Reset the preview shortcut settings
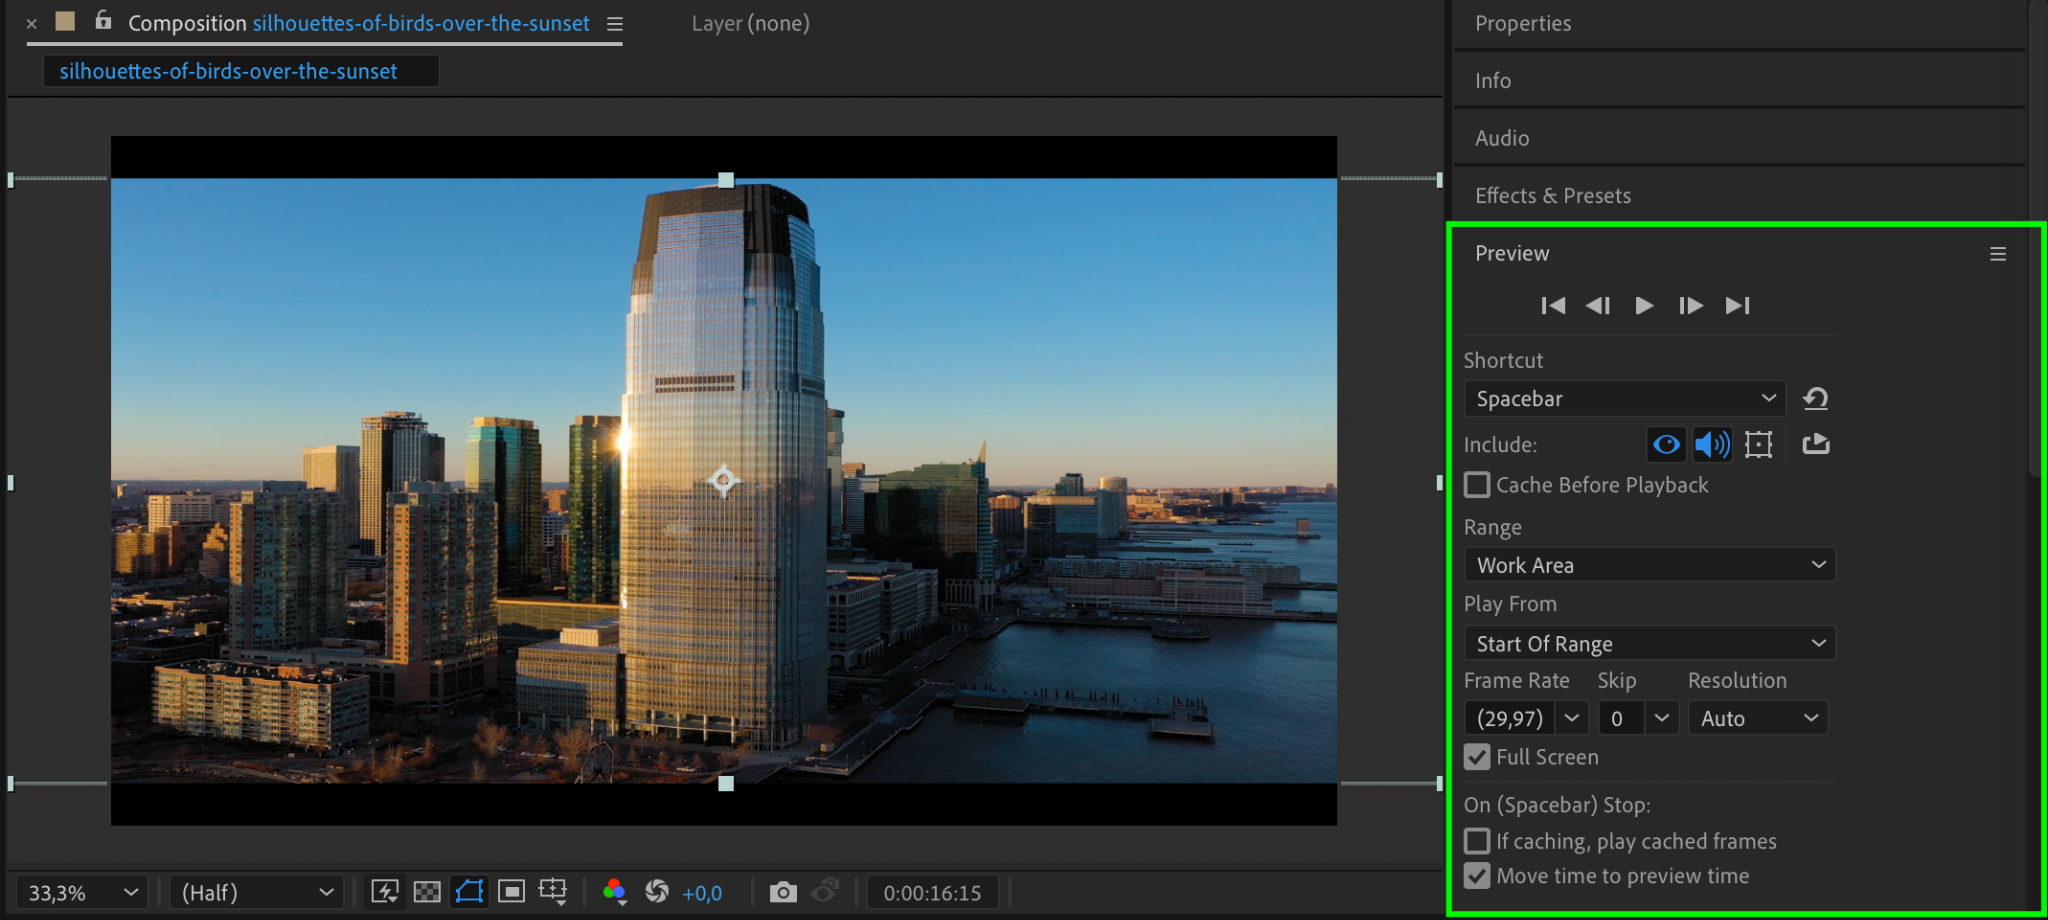2048x920 pixels. 1815,399
